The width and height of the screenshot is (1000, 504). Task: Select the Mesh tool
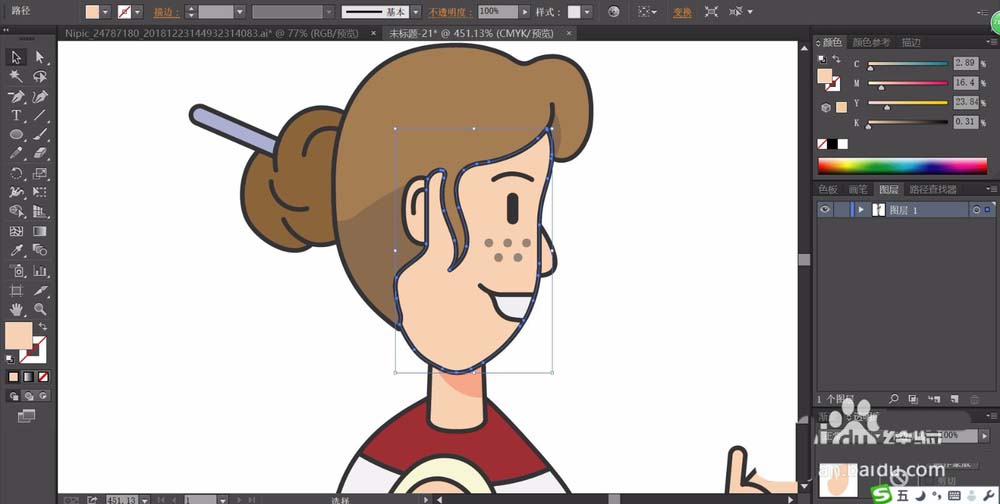click(16, 232)
